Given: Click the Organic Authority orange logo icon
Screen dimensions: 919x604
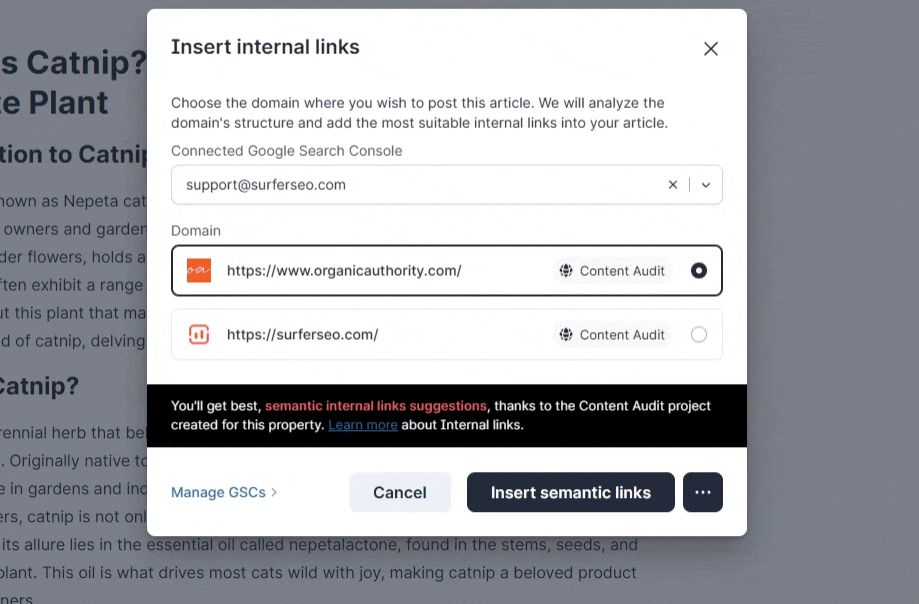Looking at the screenshot, I should point(199,270).
